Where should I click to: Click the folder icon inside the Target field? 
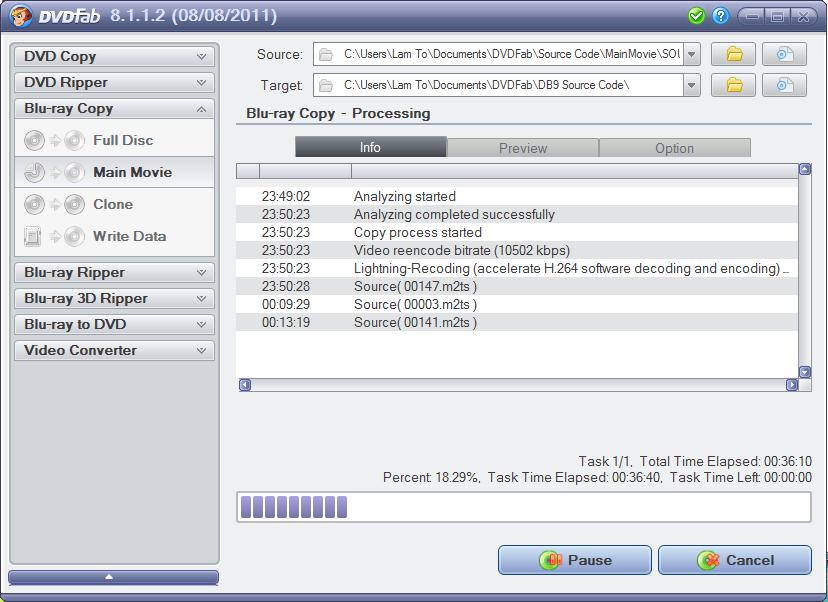(x=326, y=86)
